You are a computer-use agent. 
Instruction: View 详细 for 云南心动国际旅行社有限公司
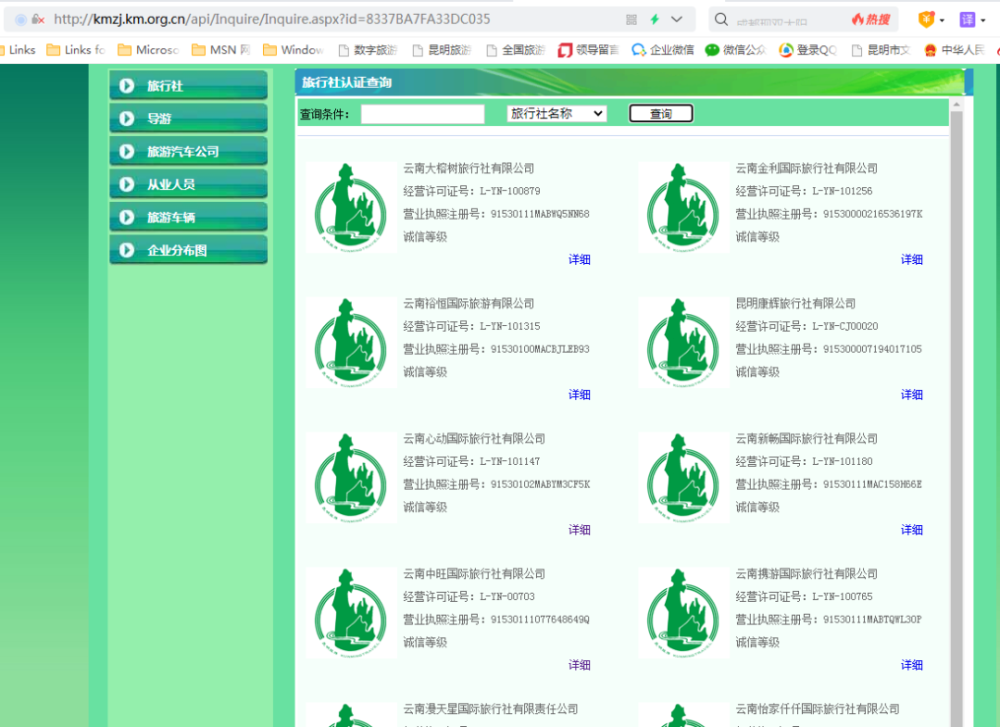(579, 530)
